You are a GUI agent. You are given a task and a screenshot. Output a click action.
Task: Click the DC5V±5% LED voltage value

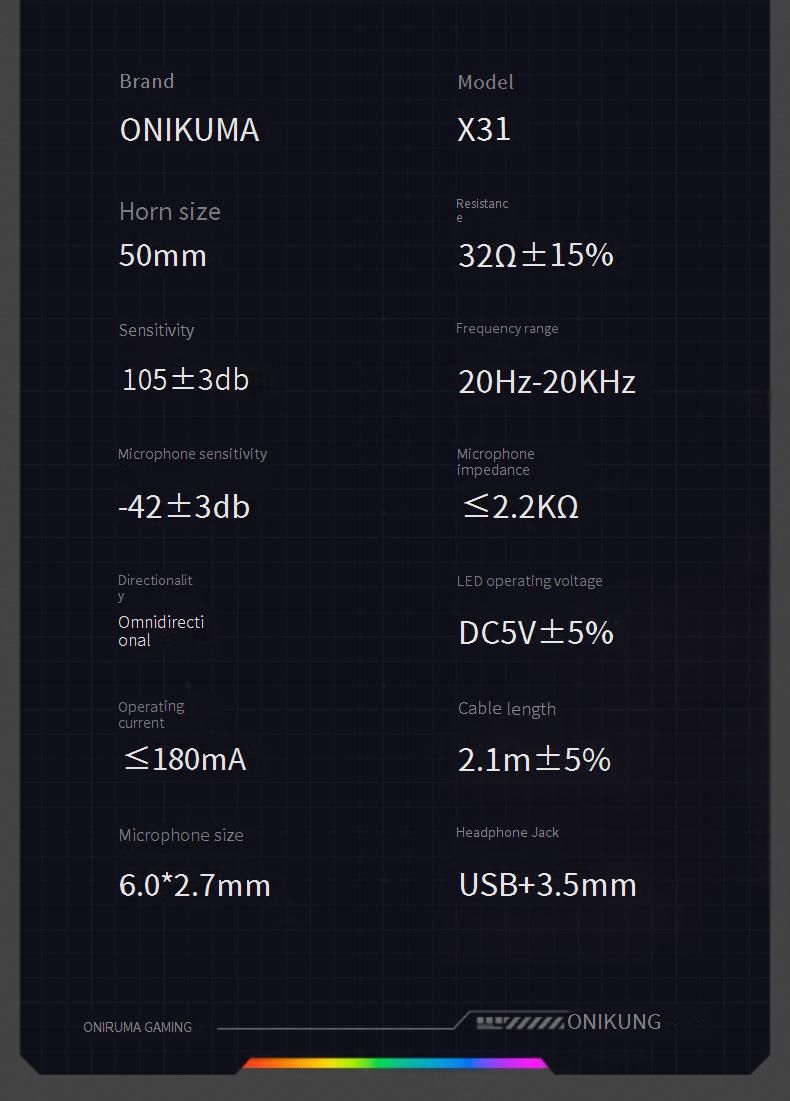(535, 633)
